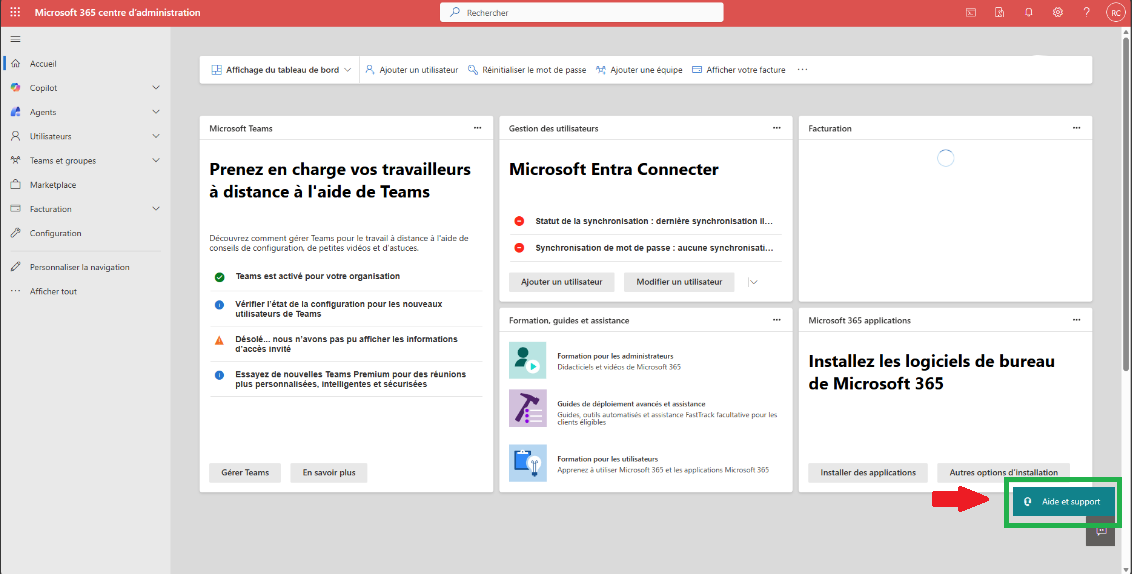Open the RC account avatar

point(1116,12)
